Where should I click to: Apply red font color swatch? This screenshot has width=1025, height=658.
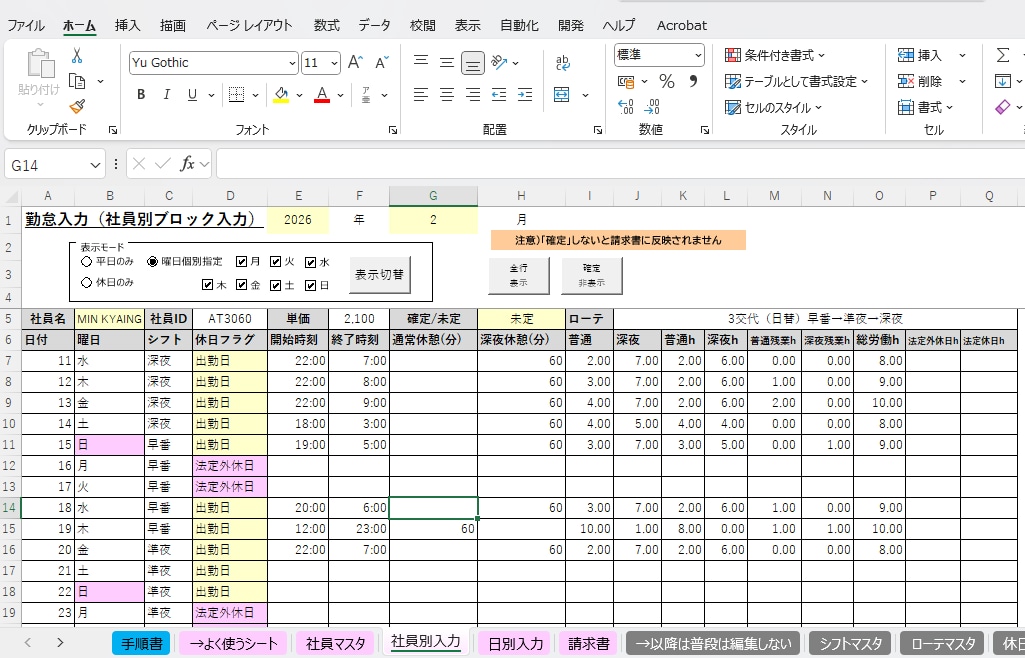pyautogui.click(x=322, y=95)
